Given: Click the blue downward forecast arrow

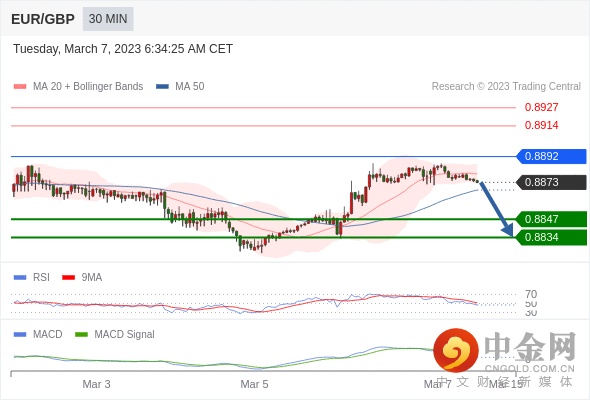Looking at the screenshot, I should click(x=497, y=209).
